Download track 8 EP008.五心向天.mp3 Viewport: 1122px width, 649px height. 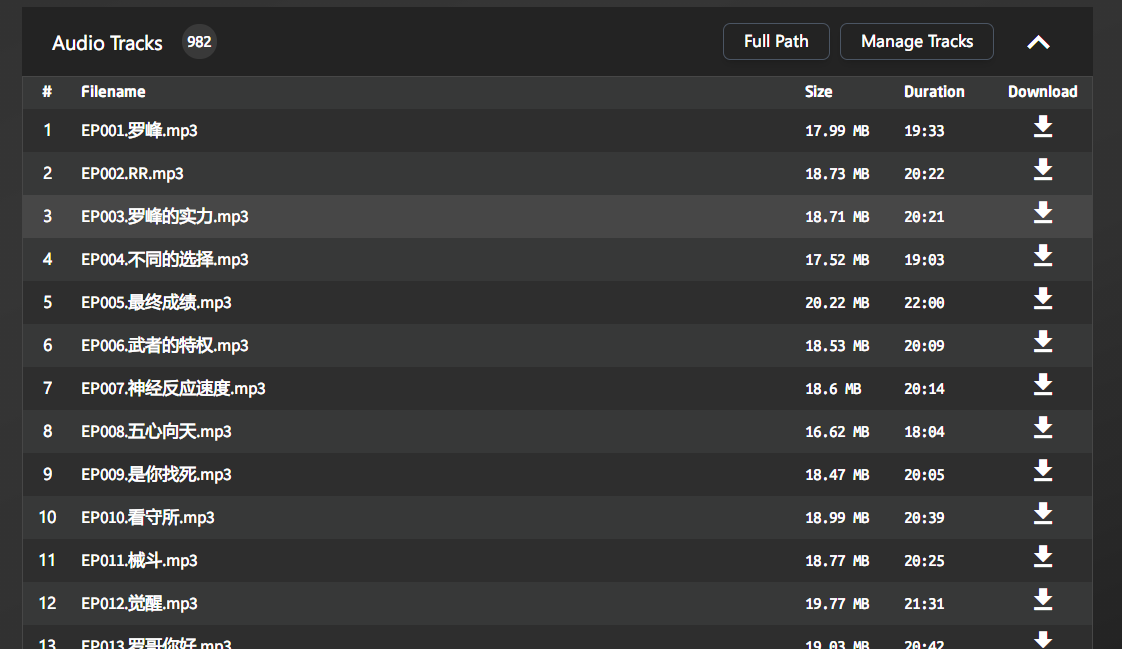[x=1043, y=427]
